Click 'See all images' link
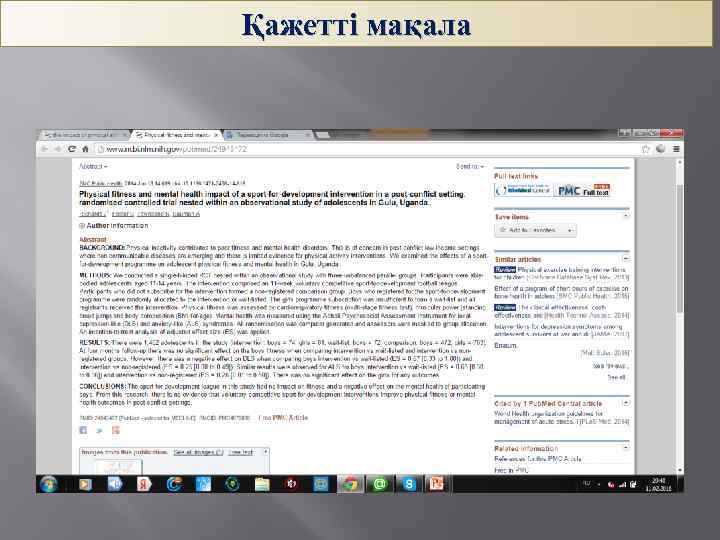 (x=198, y=452)
